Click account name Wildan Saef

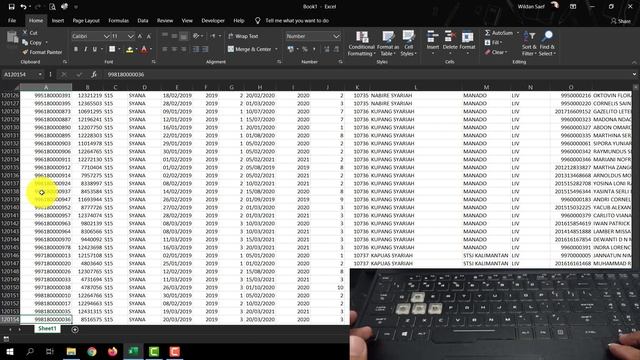pyautogui.click(x=531, y=7)
